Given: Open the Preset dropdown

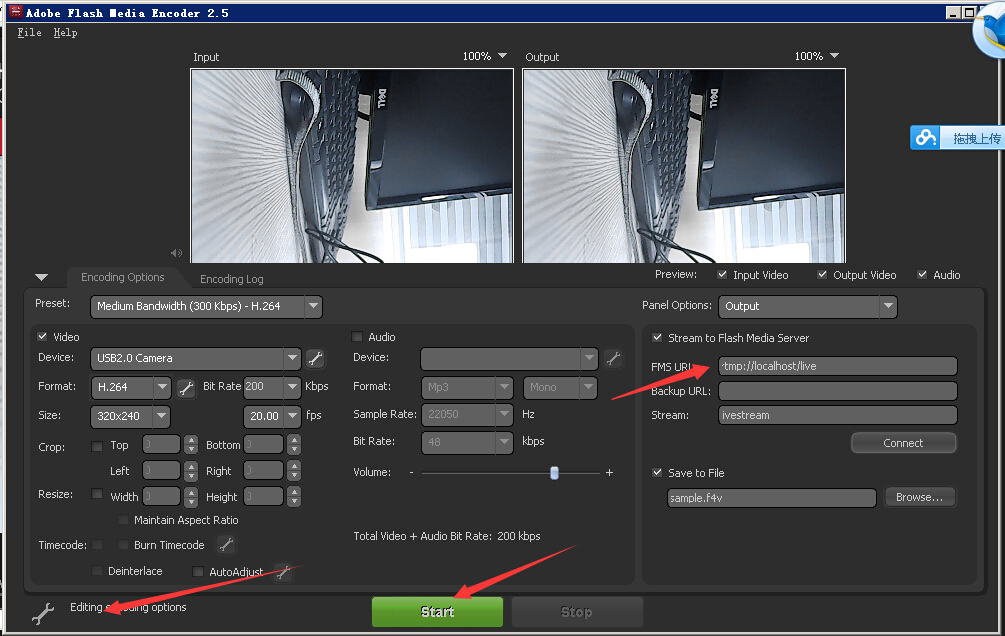Looking at the screenshot, I should point(206,306).
